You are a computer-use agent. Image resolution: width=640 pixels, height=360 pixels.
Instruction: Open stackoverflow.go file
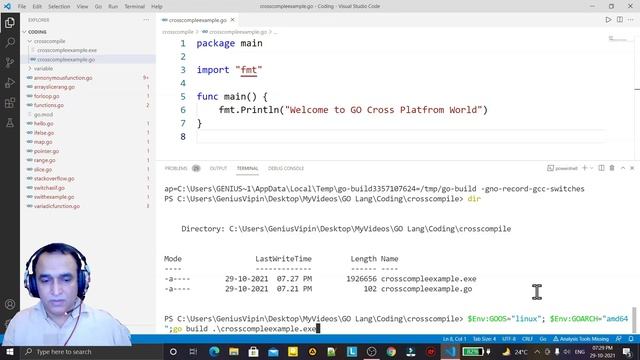tap(54, 178)
